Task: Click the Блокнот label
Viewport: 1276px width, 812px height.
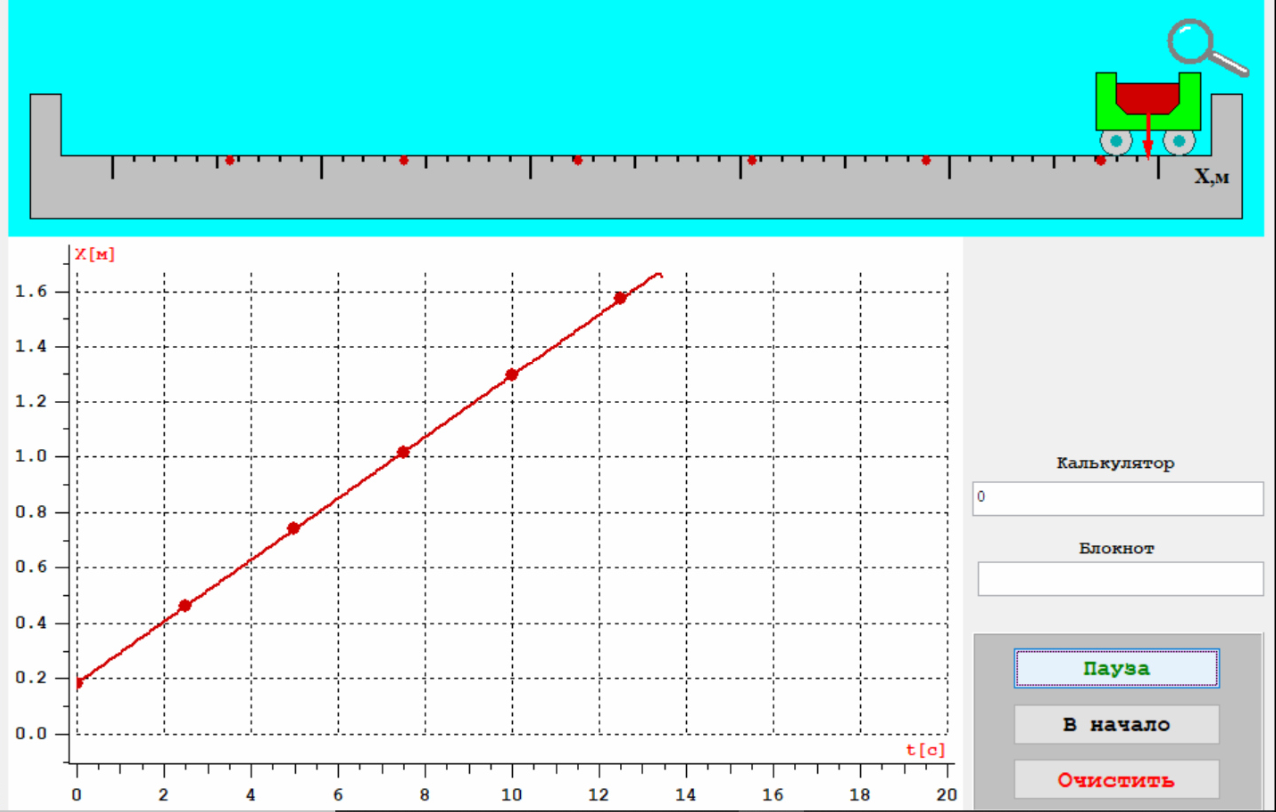Action: pyautogui.click(x=1117, y=548)
